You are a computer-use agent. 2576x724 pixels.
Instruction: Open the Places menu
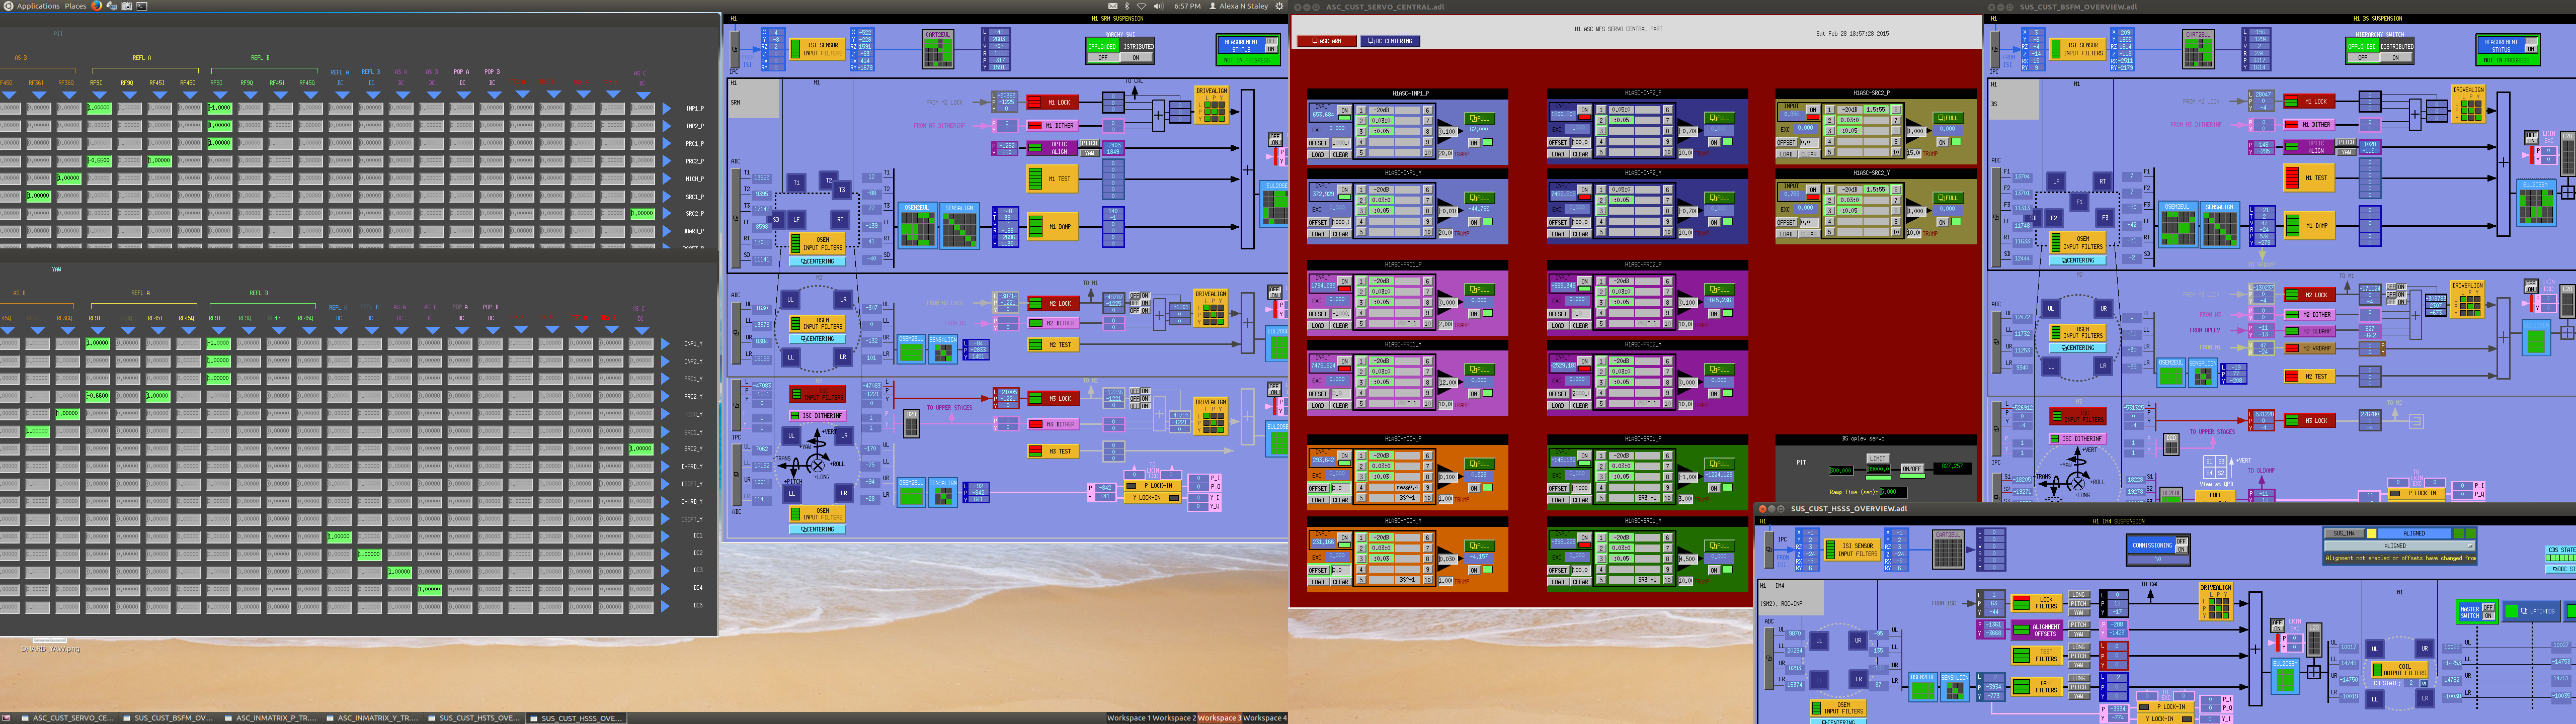click(x=75, y=6)
